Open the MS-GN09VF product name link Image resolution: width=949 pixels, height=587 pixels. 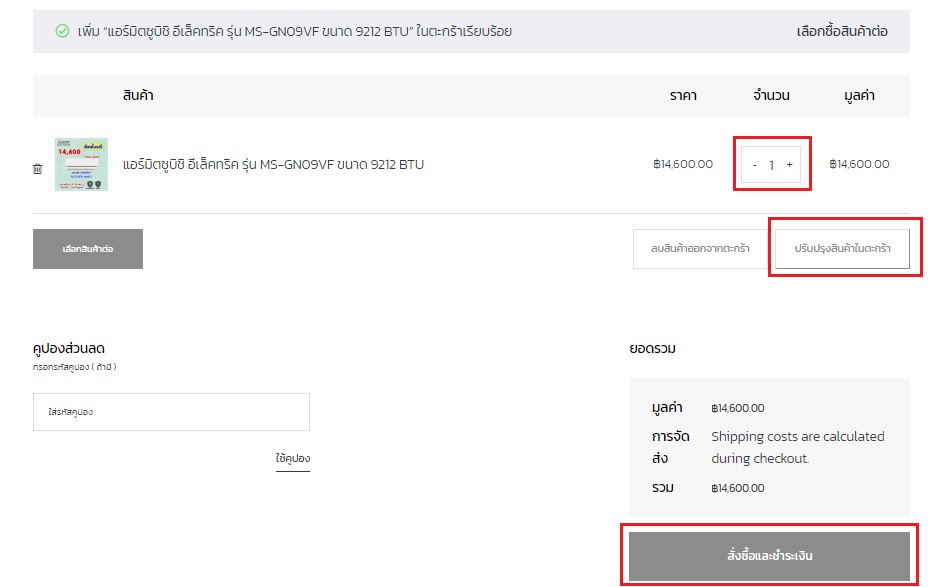[x=273, y=164]
